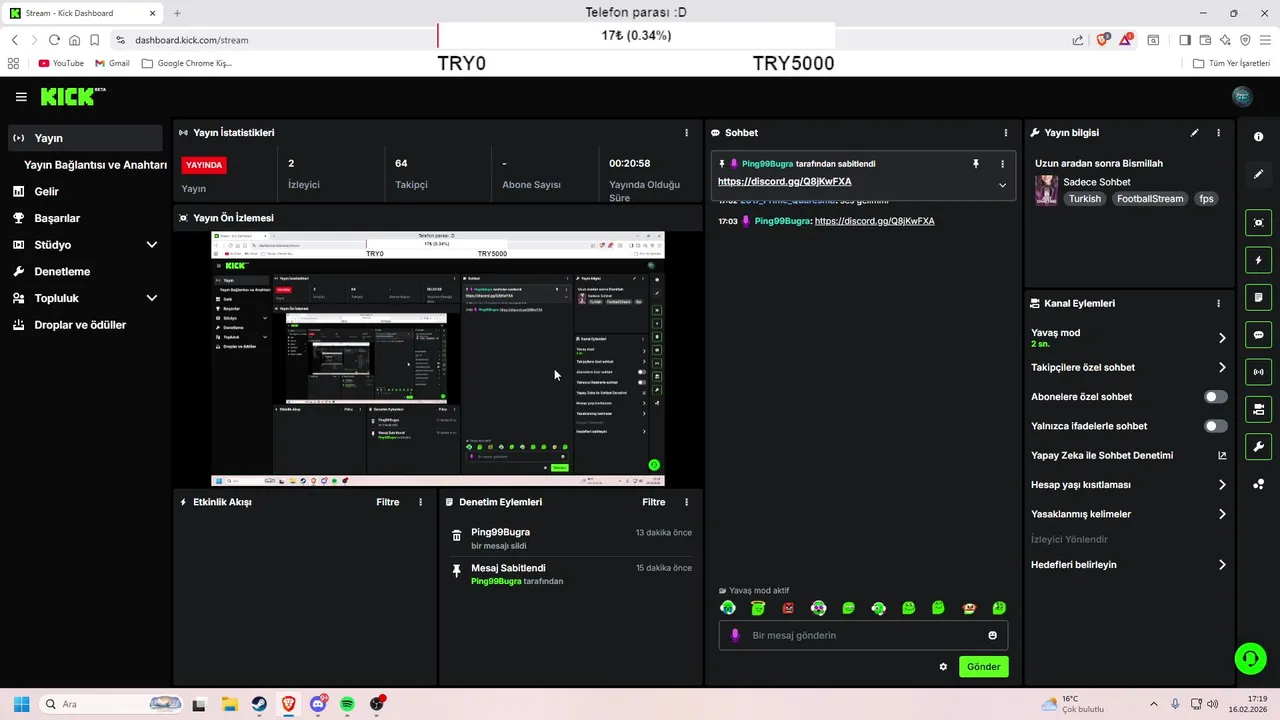Click the fps tag
This screenshot has width=1280, height=720.
click(x=1206, y=199)
